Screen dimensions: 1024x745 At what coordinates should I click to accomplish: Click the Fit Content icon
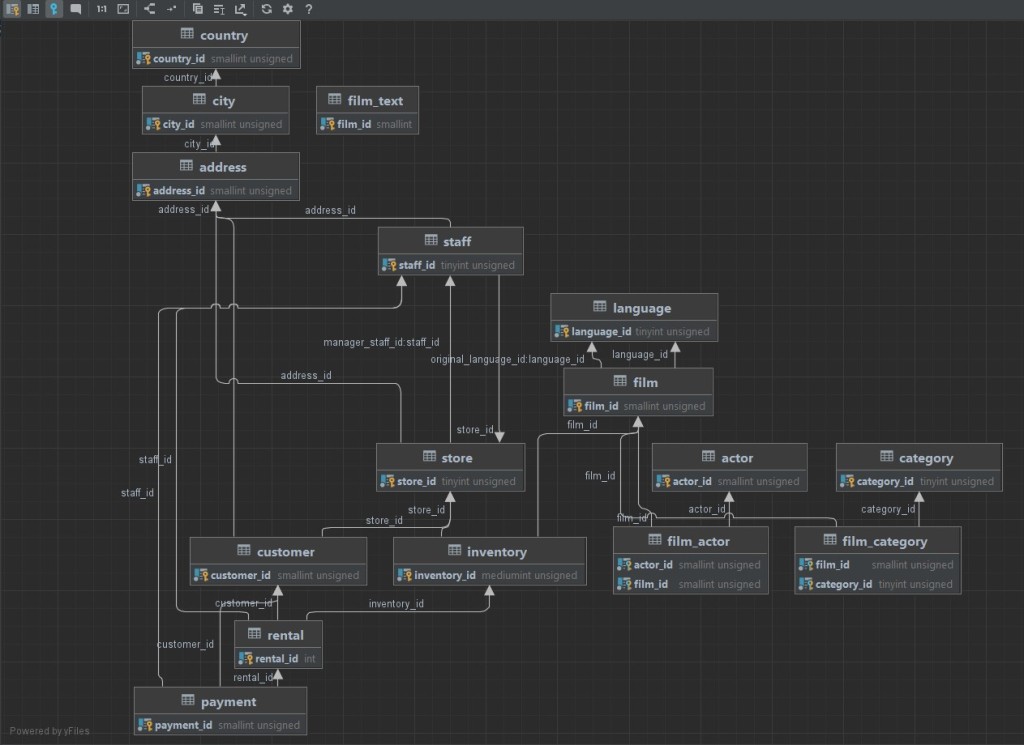click(x=123, y=9)
